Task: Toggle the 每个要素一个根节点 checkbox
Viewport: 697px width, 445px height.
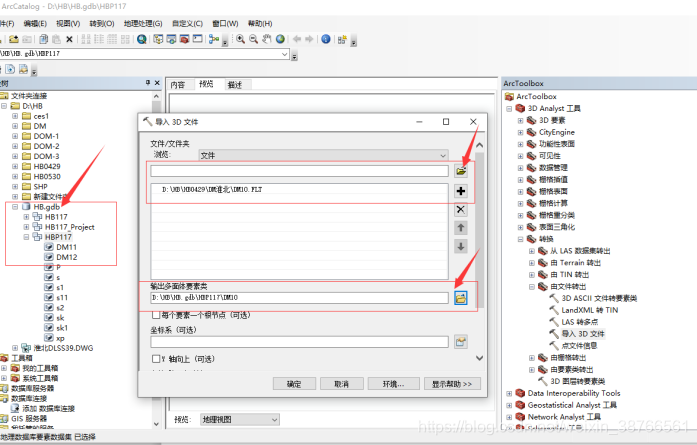Action: point(156,315)
